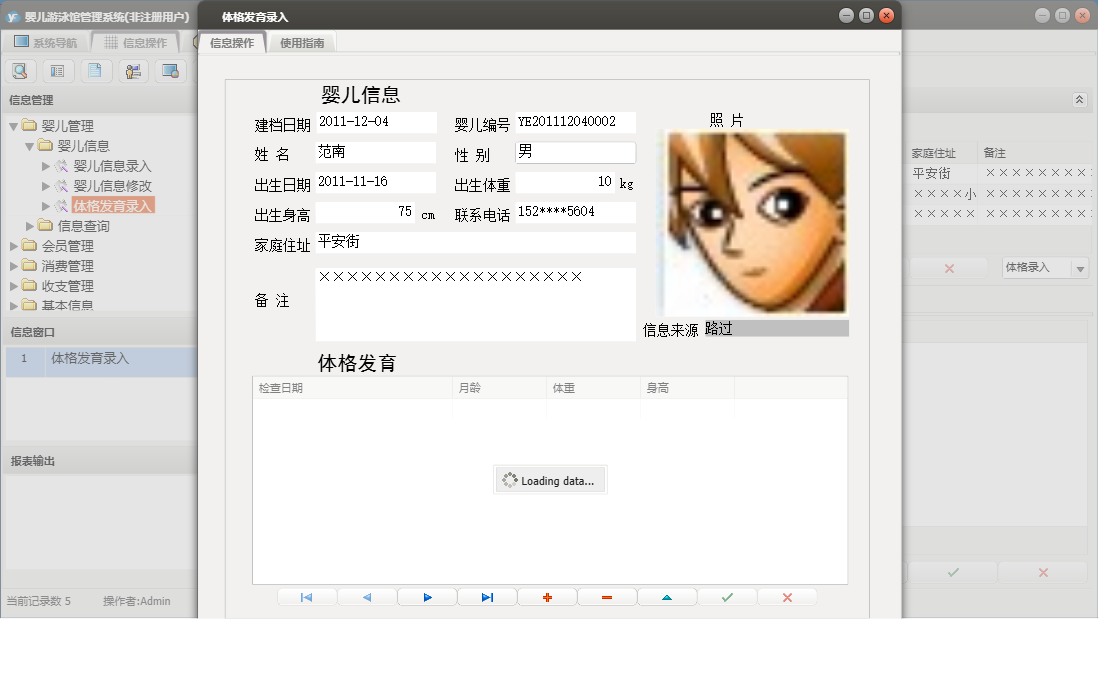
Task: Confirm record with the green checkmark icon
Action: [x=727, y=596]
